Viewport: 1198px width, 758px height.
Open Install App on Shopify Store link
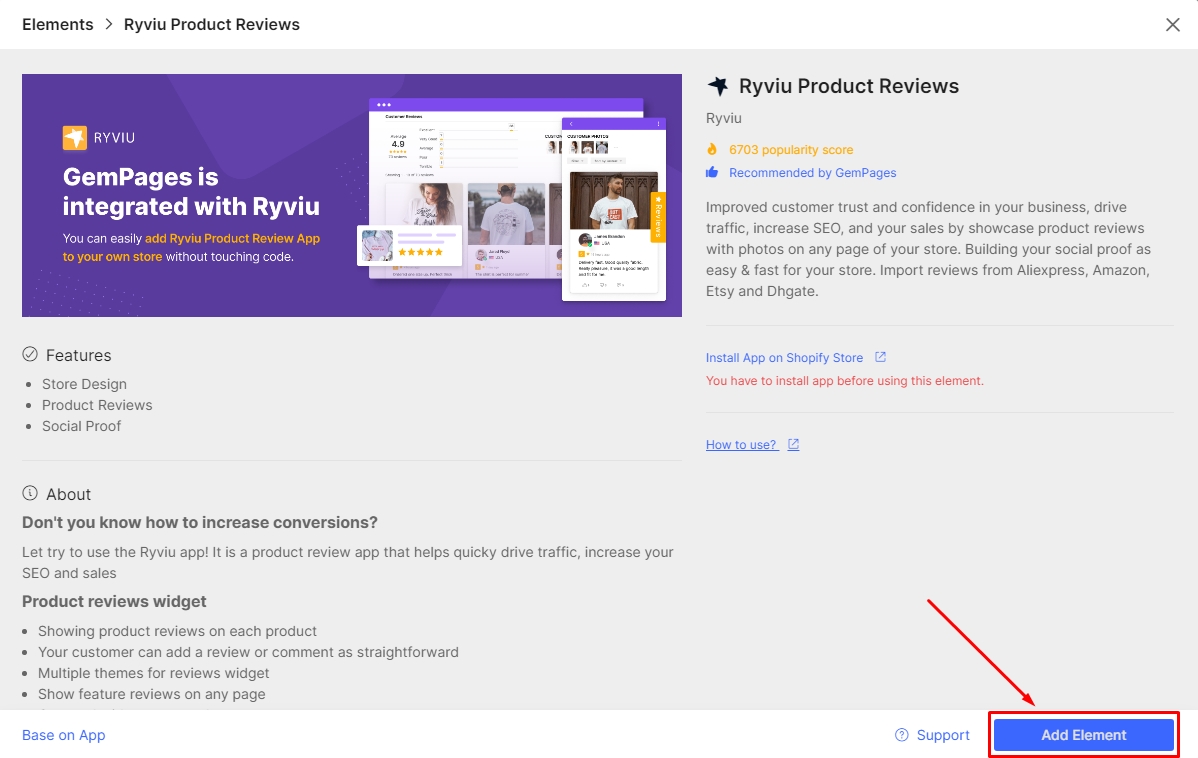click(x=784, y=358)
